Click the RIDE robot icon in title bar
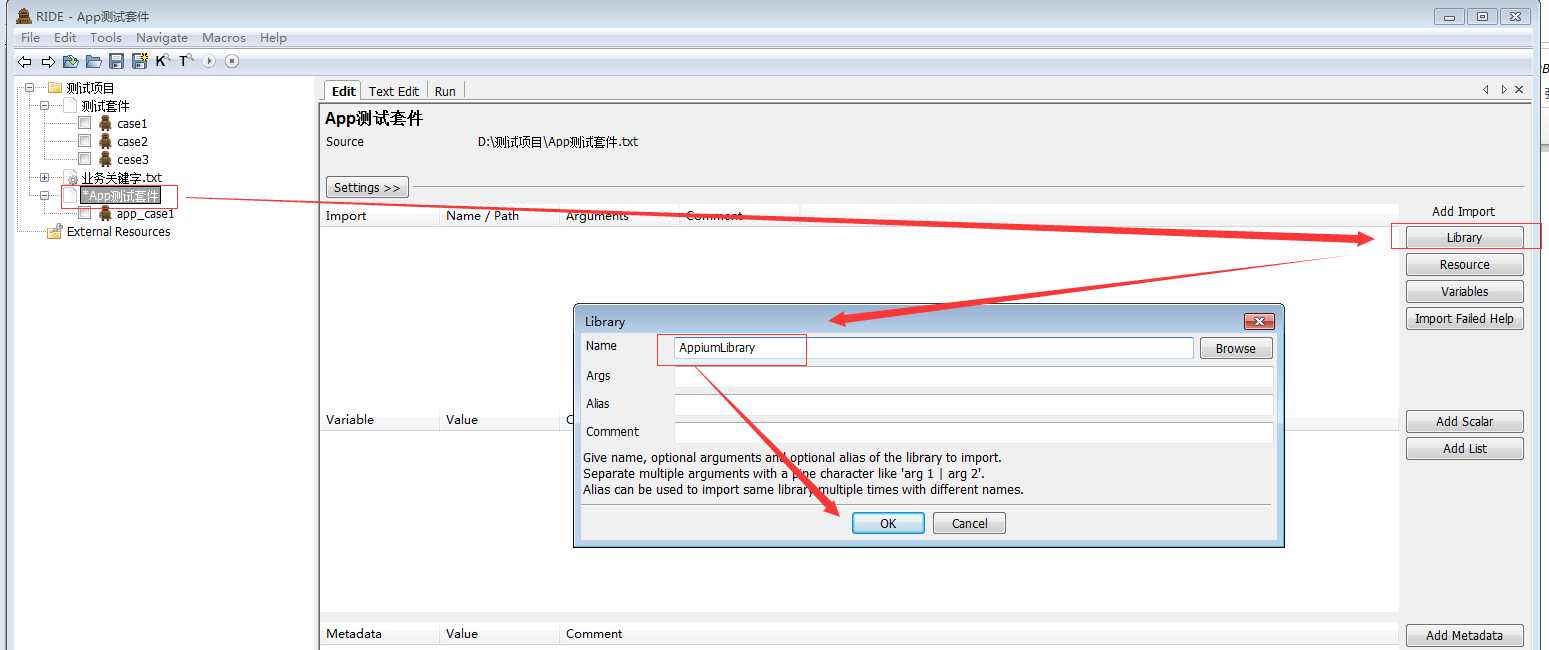Image resolution: width=1549 pixels, height=650 pixels. pos(24,16)
